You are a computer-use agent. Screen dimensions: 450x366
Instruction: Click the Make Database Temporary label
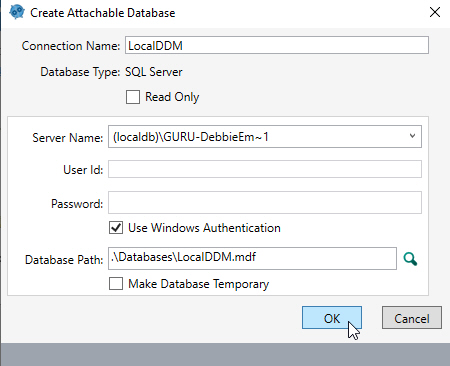tap(199, 284)
